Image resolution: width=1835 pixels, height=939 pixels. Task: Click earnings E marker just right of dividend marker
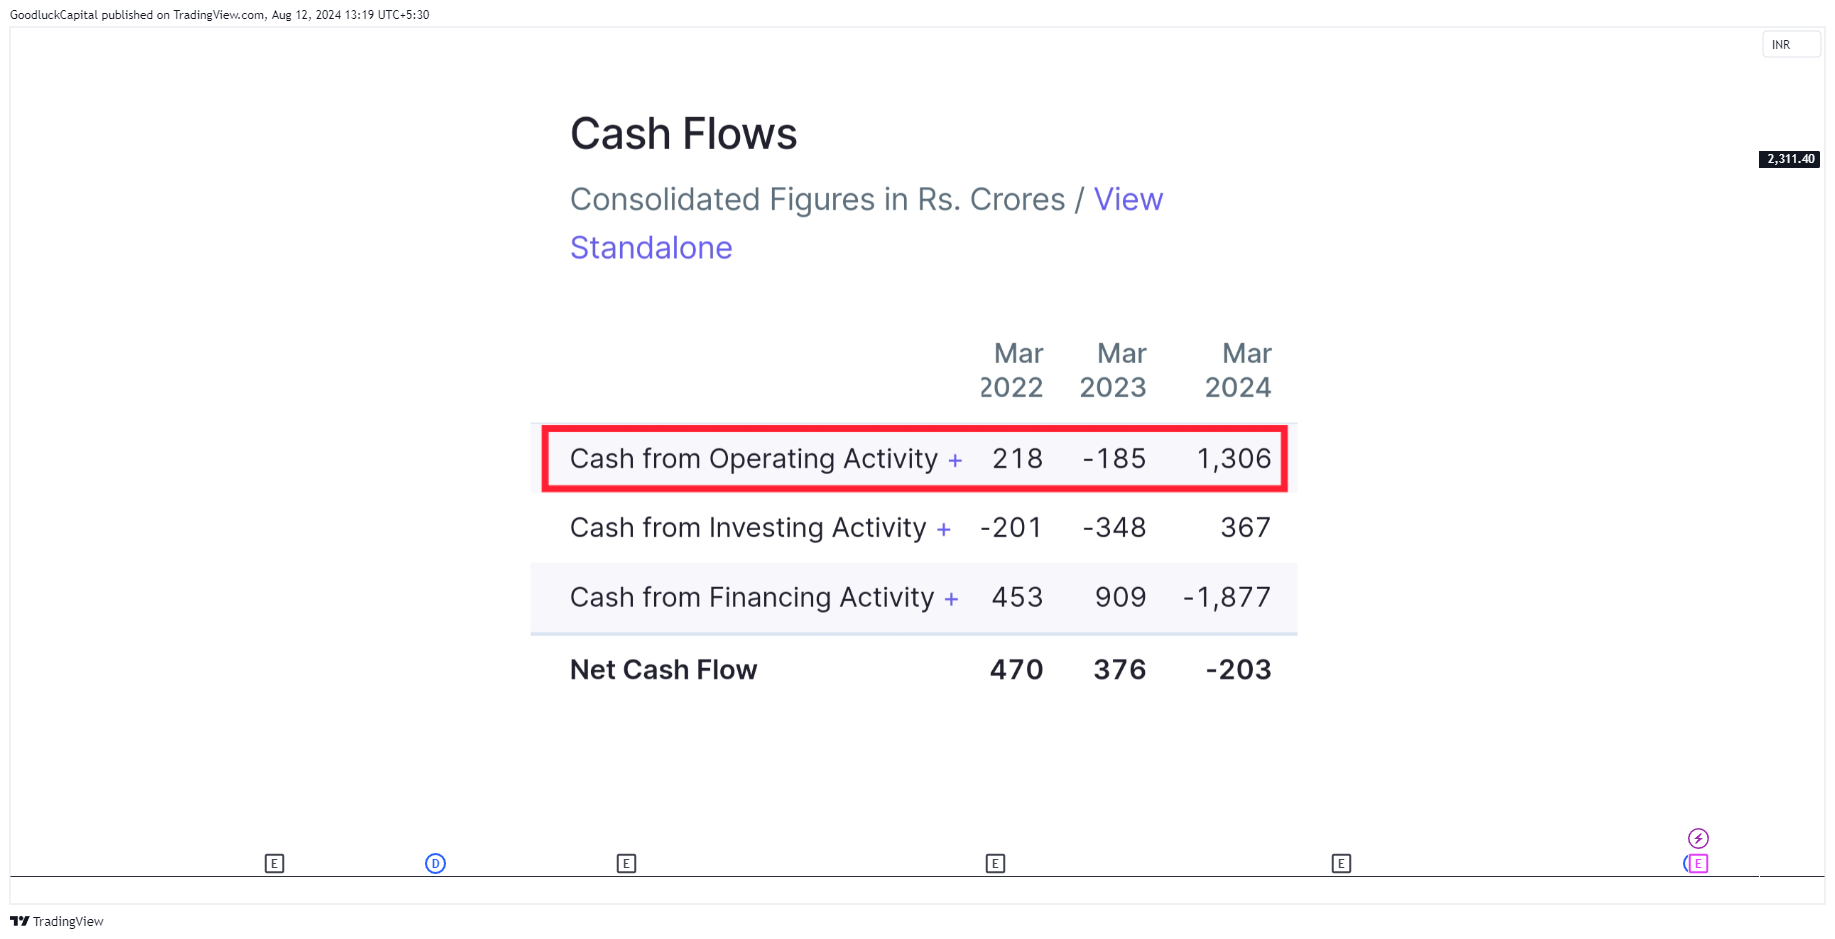(626, 863)
